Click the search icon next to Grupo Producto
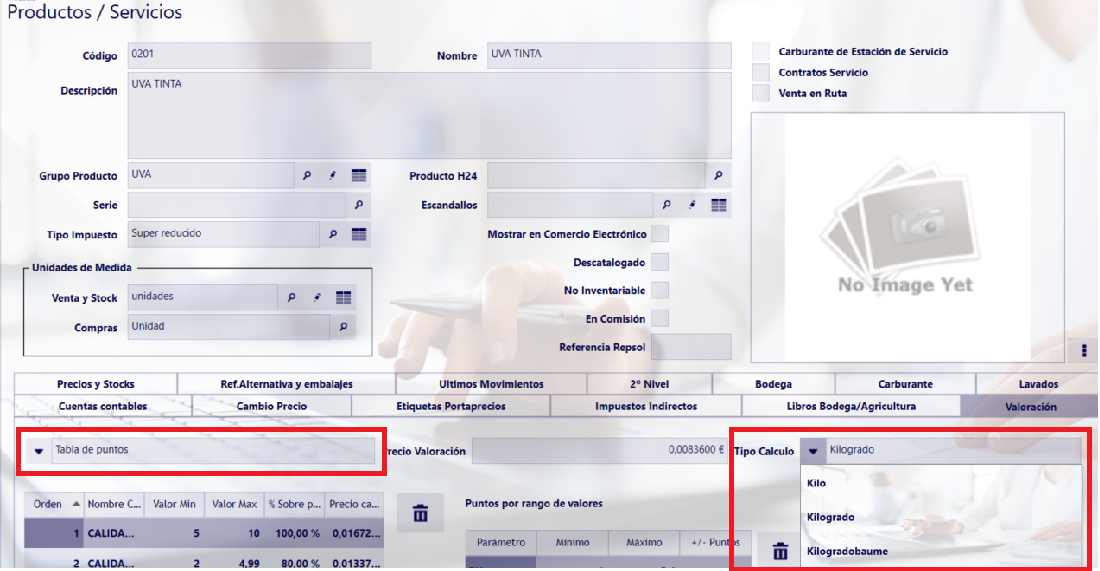This screenshot has height=571, width=1100. click(307, 176)
